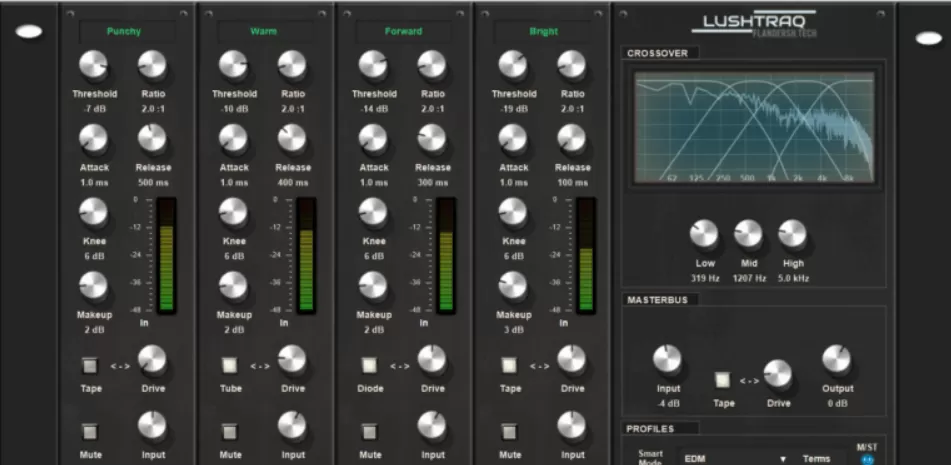Click the Warm band Threshold knob
The width and height of the screenshot is (951, 465).
(x=234, y=64)
